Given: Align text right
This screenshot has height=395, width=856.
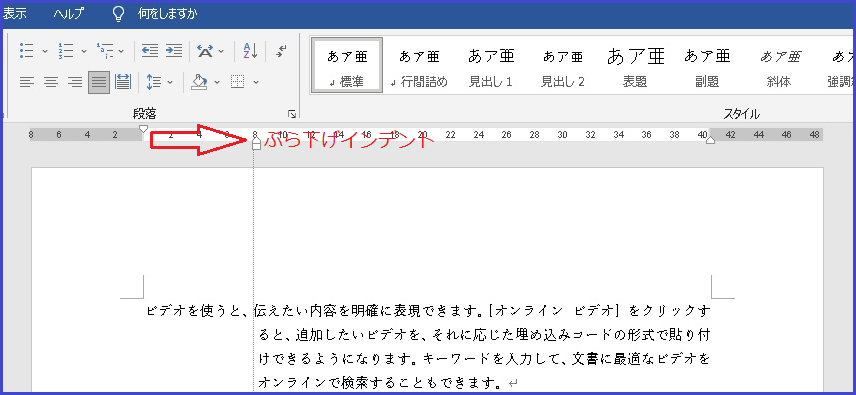Looking at the screenshot, I should tap(75, 82).
